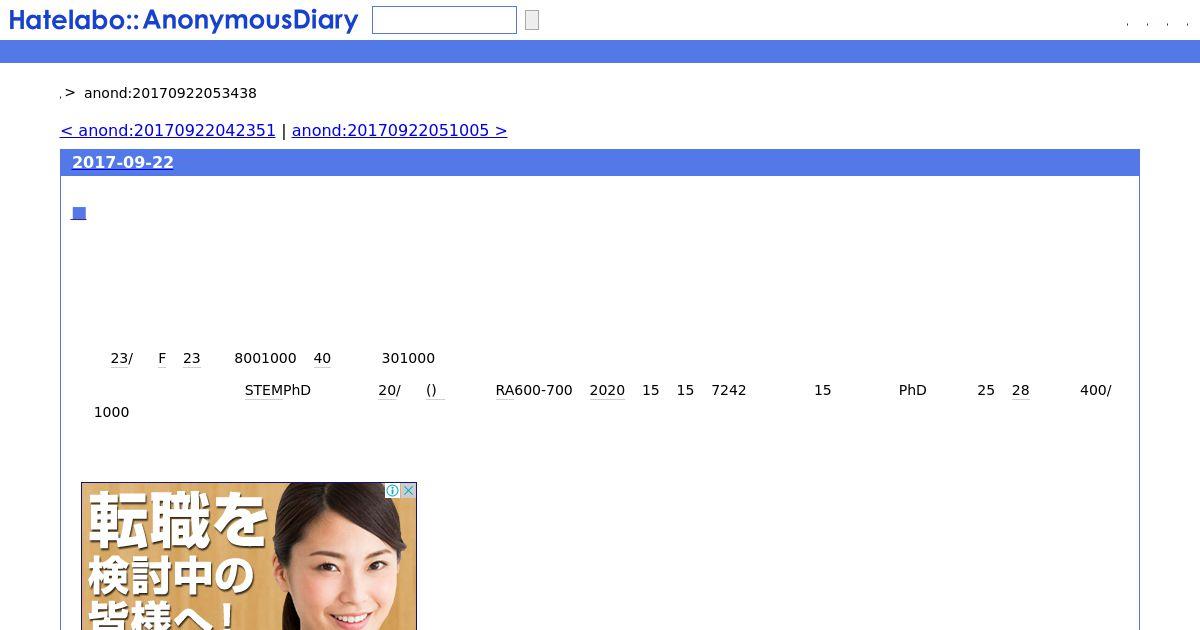This screenshot has width=1200, height=630.
Task: Close the ad using X icon
Action: (x=408, y=491)
